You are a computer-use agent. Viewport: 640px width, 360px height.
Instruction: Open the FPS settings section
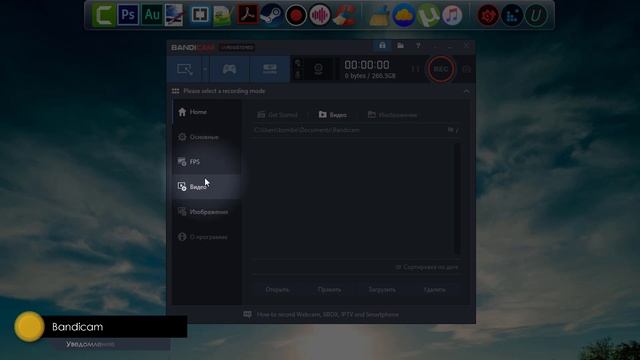pyautogui.click(x=207, y=162)
